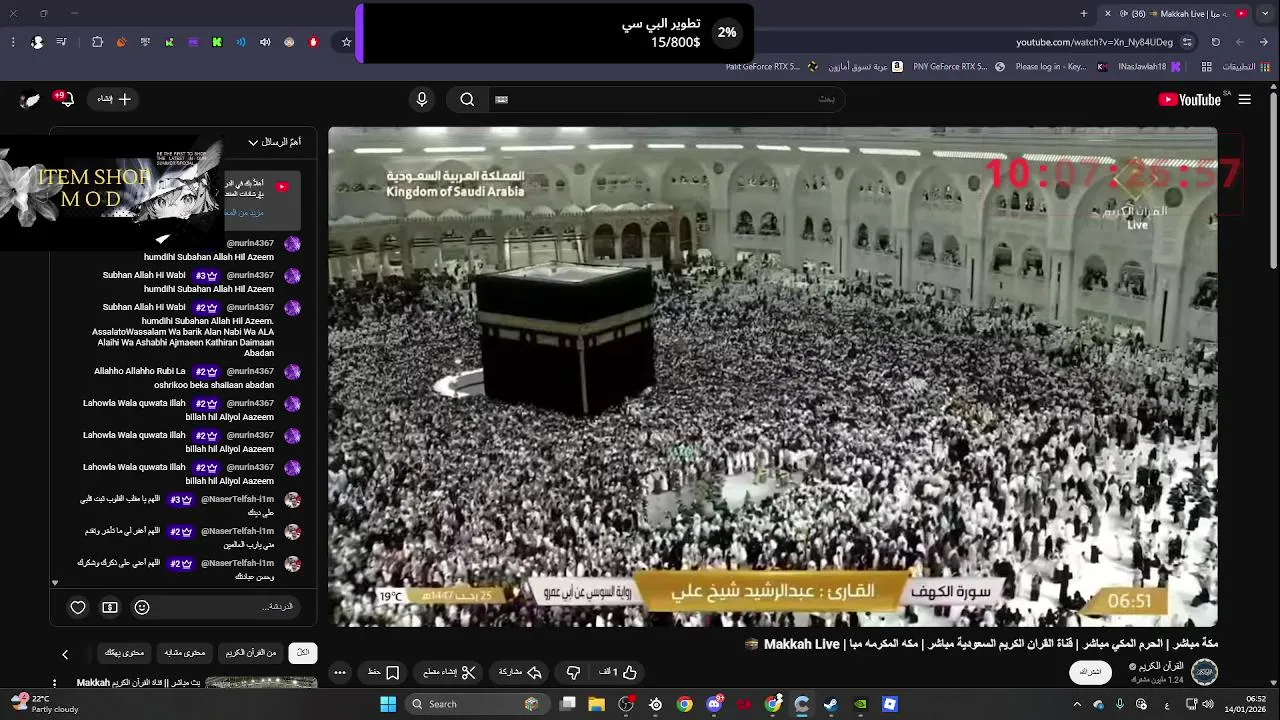This screenshot has height=720, width=1280.
Task: Click the red hand extension icon
Action: [x=313, y=42]
